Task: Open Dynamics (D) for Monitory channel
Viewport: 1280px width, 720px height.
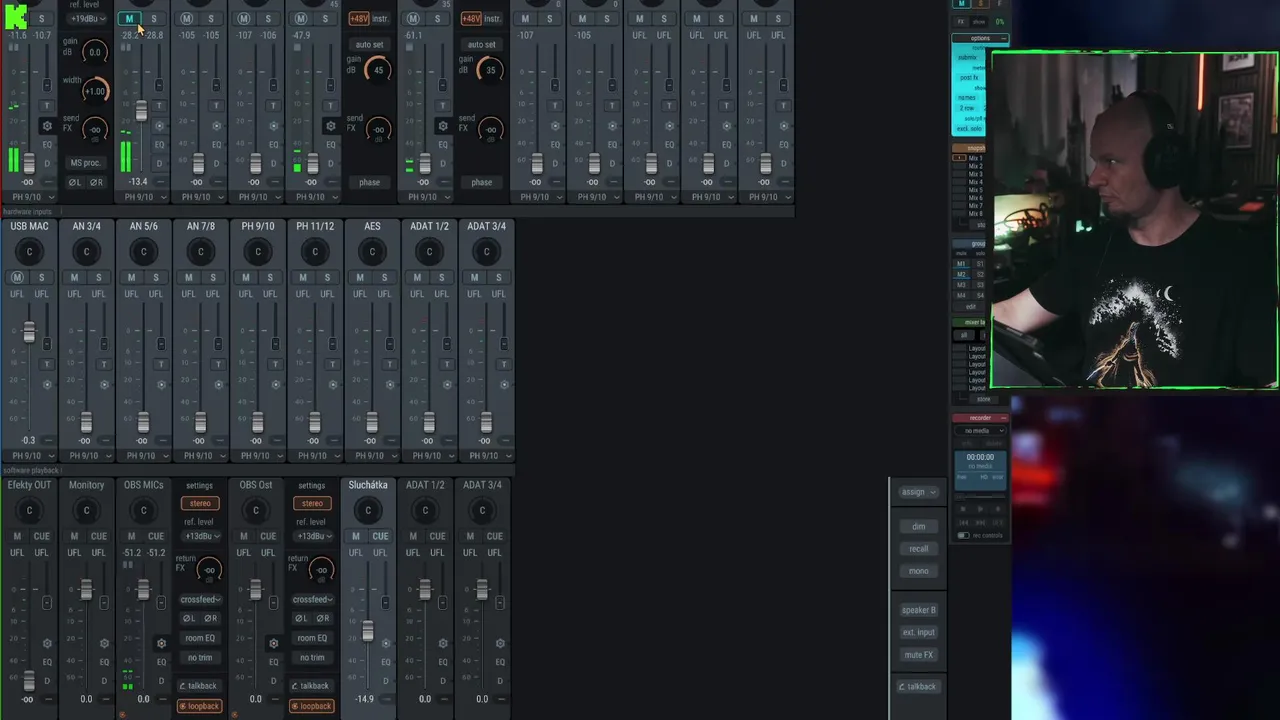Action: [104, 681]
